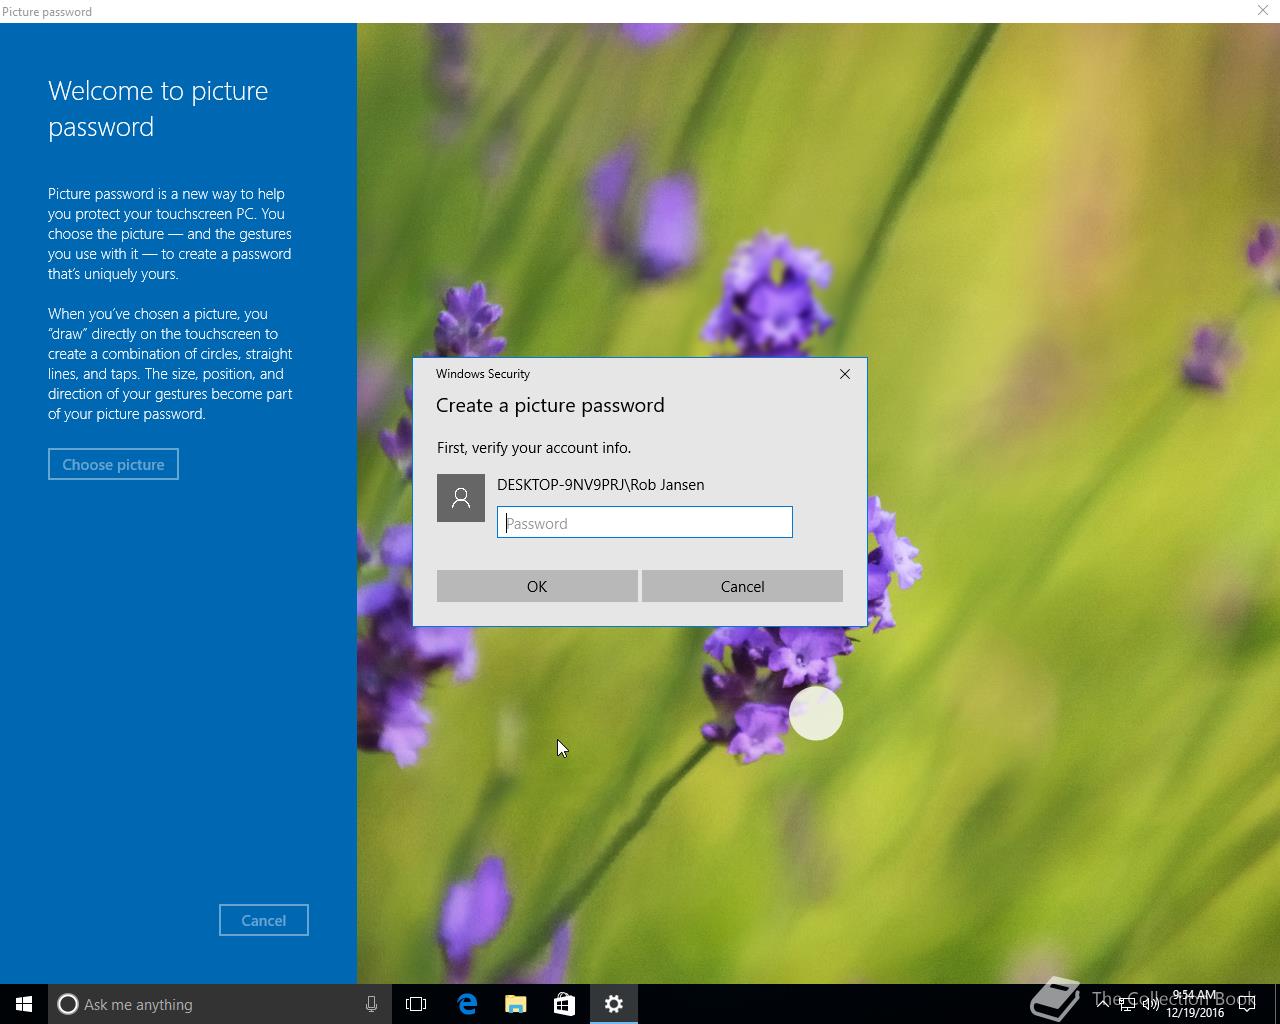Click the "First, verify your account info." text
1280x1024 pixels.
point(534,448)
